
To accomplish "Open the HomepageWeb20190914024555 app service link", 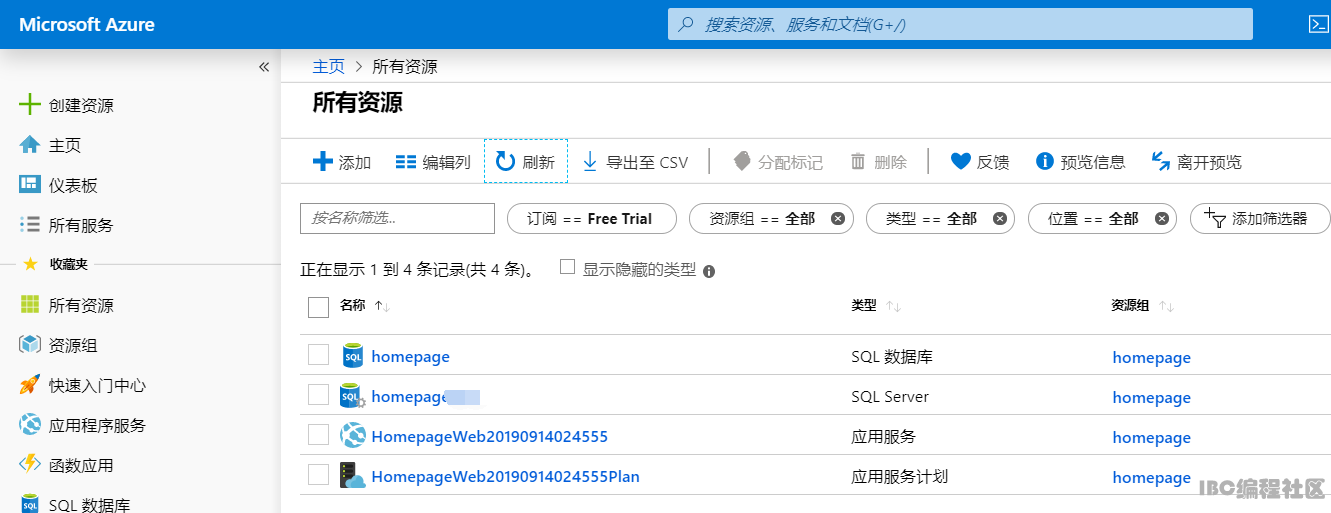I will (489, 436).
